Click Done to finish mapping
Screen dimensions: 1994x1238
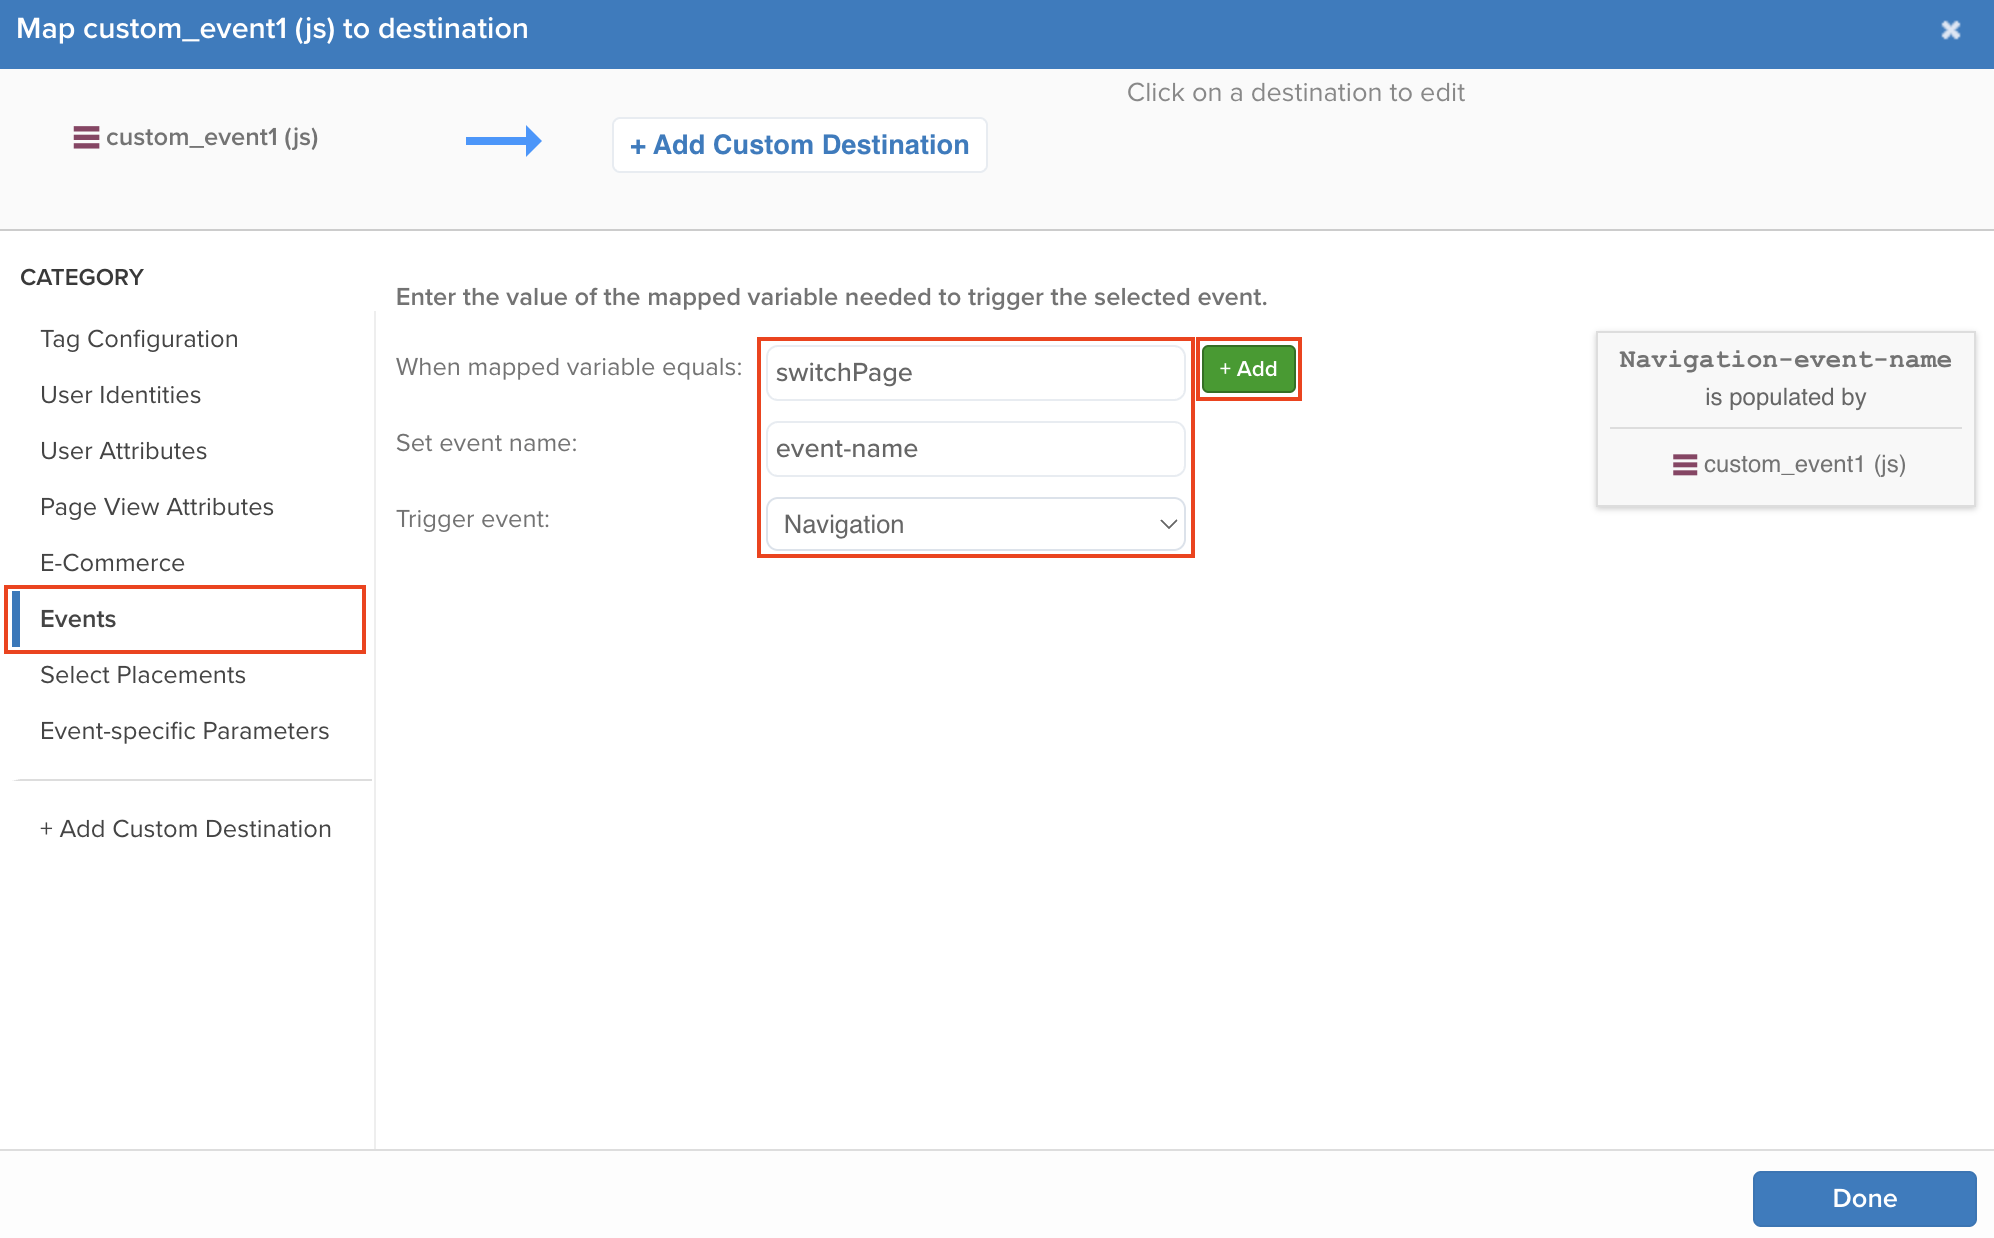(x=1863, y=1198)
